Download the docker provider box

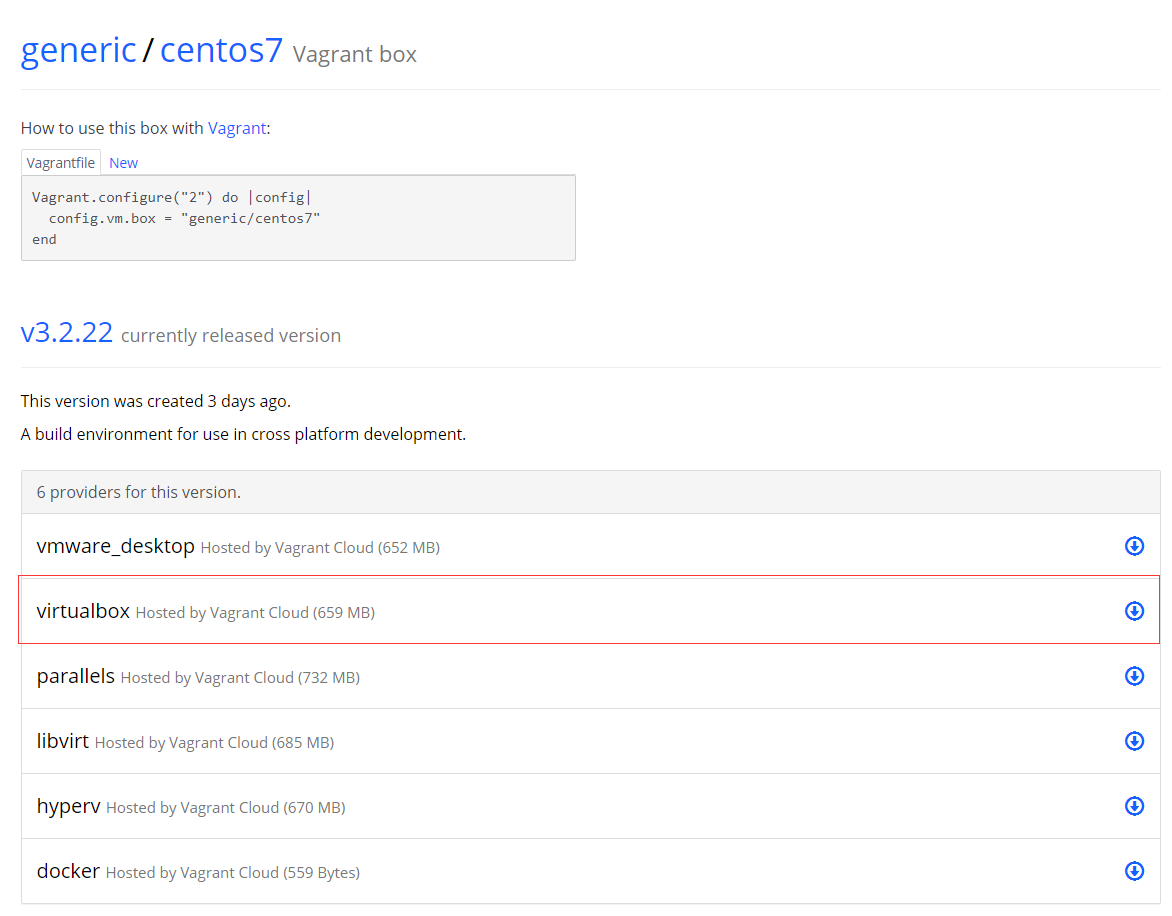(1134, 871)
